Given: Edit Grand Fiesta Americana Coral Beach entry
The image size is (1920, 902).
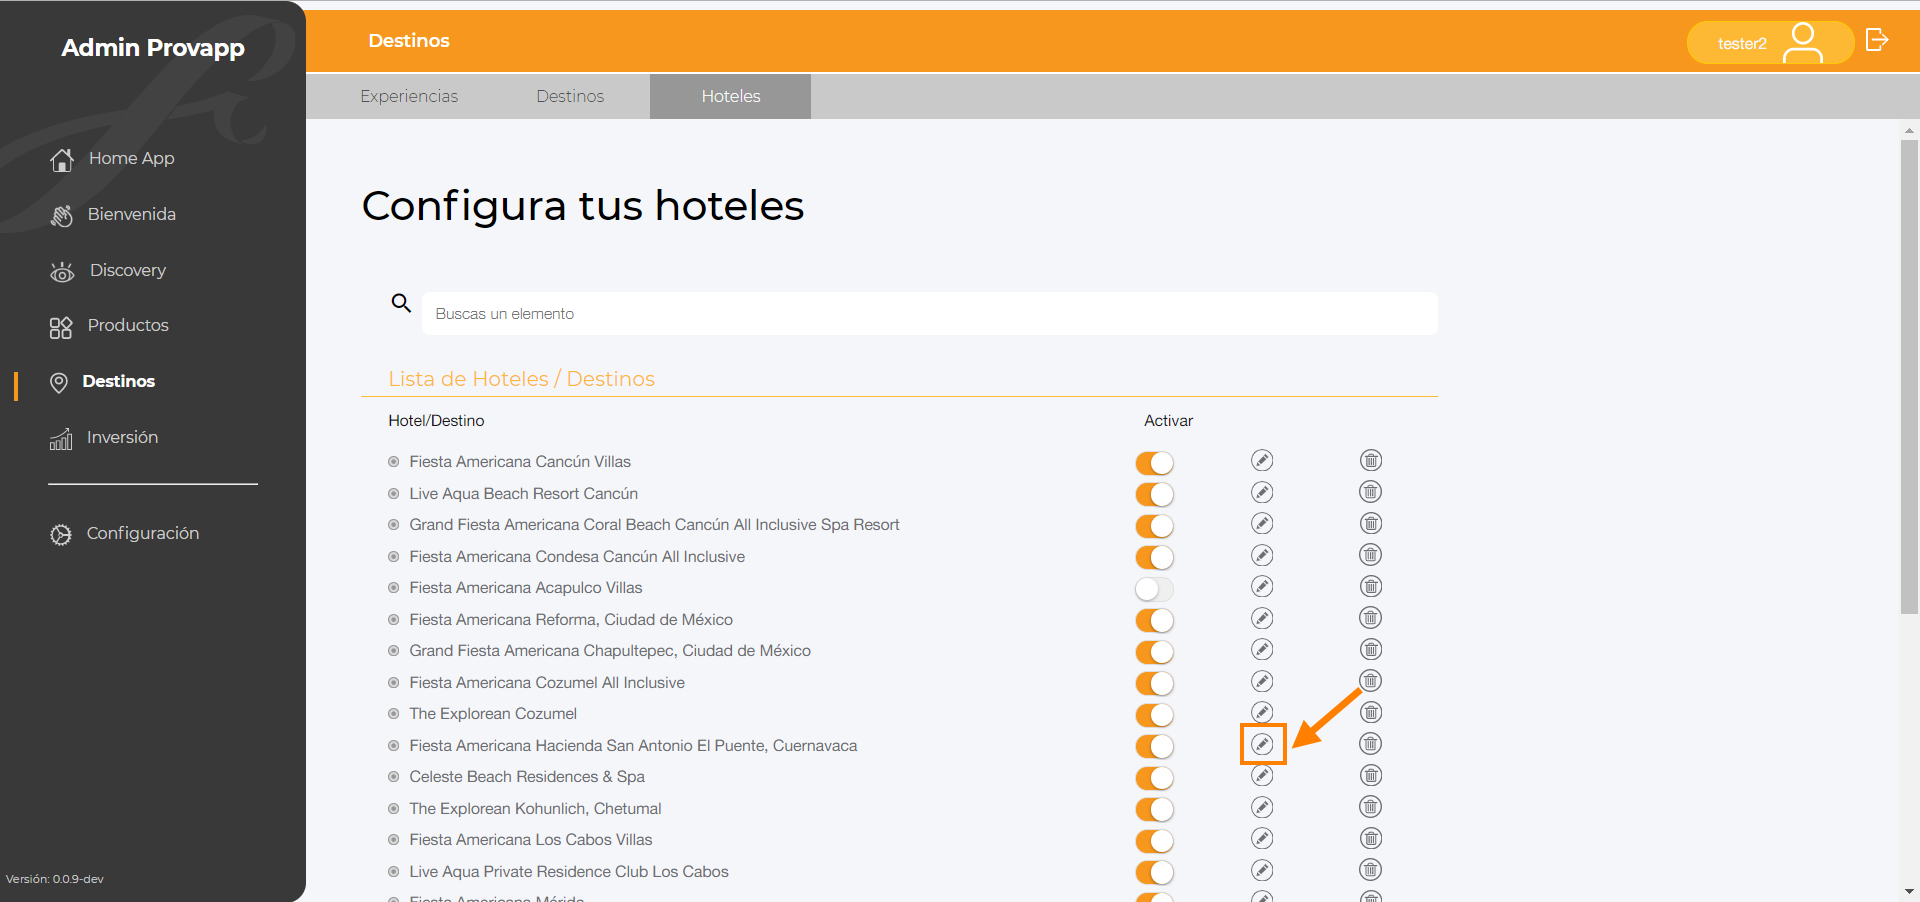Looking at the screenshot, I should [x=1262, y=523].
